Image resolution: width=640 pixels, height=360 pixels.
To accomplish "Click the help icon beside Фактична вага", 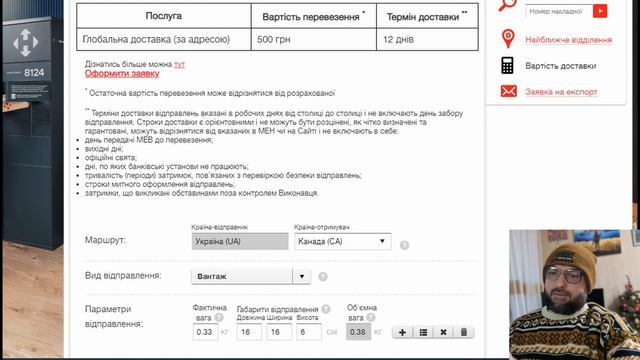I will point(219,317).
